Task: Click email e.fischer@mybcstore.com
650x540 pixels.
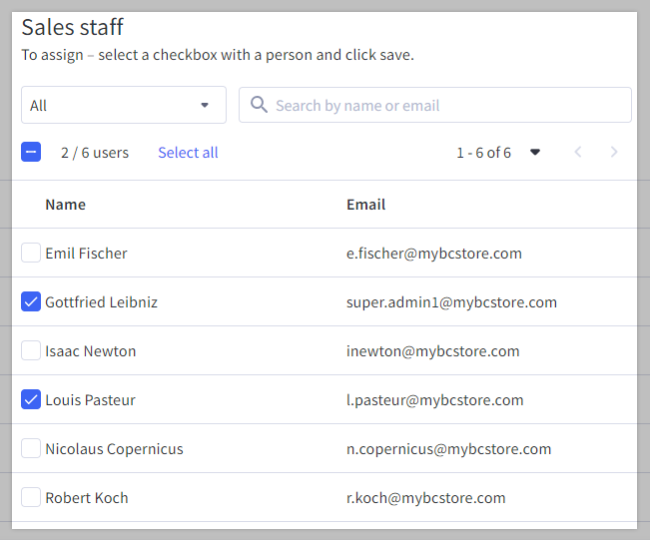Action: click(x=434, y=253)
